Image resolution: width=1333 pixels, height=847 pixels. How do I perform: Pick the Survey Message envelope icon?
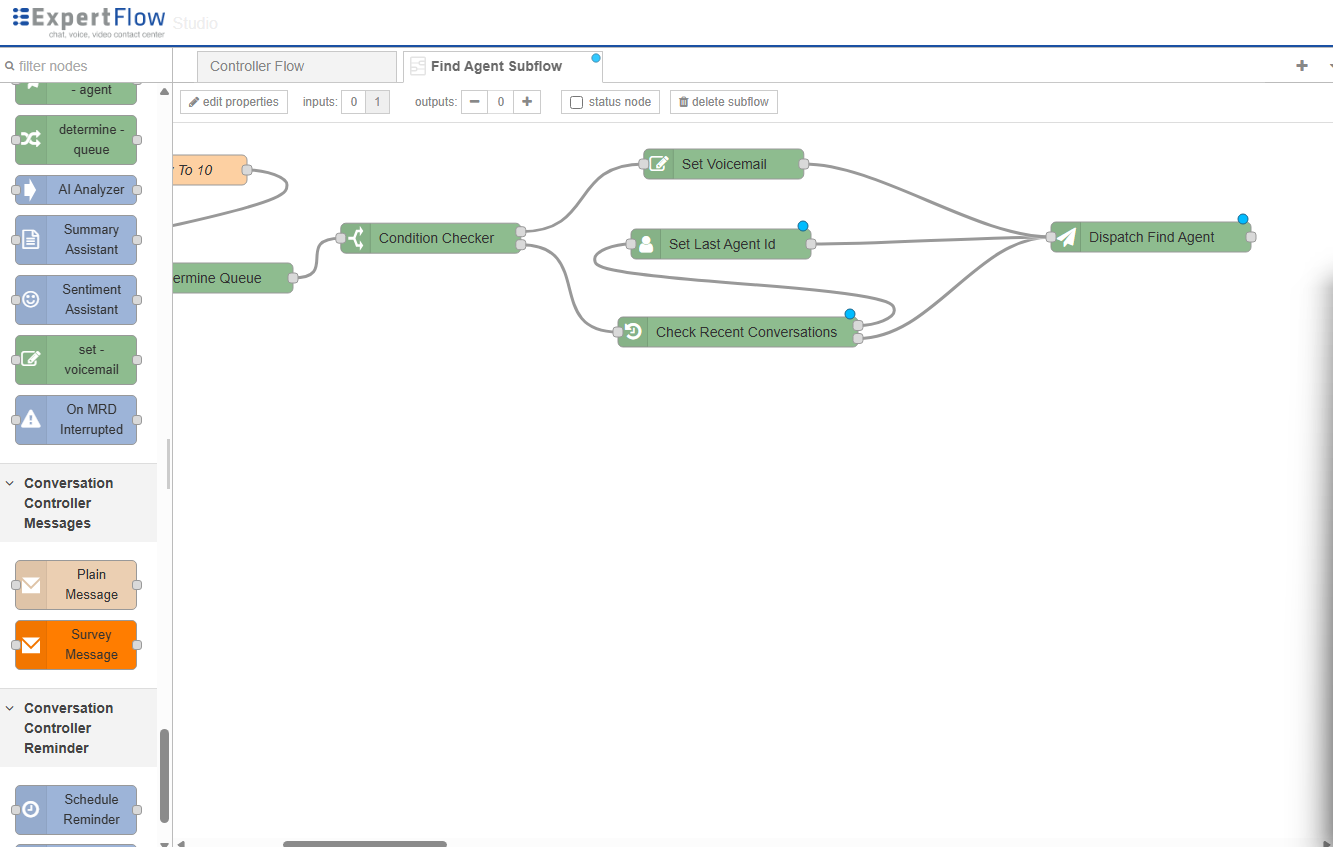click(31, 645)
